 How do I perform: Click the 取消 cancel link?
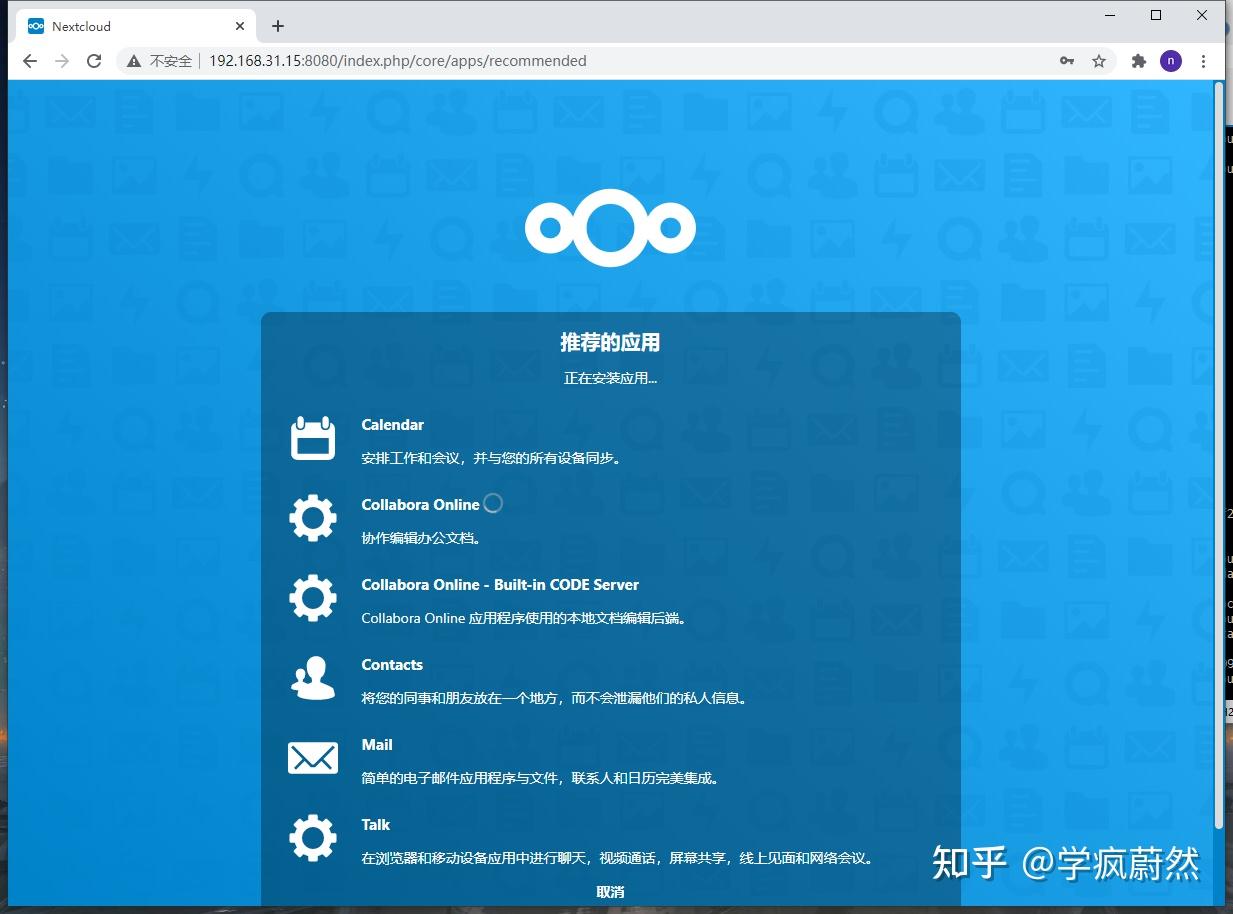[610, 891]
